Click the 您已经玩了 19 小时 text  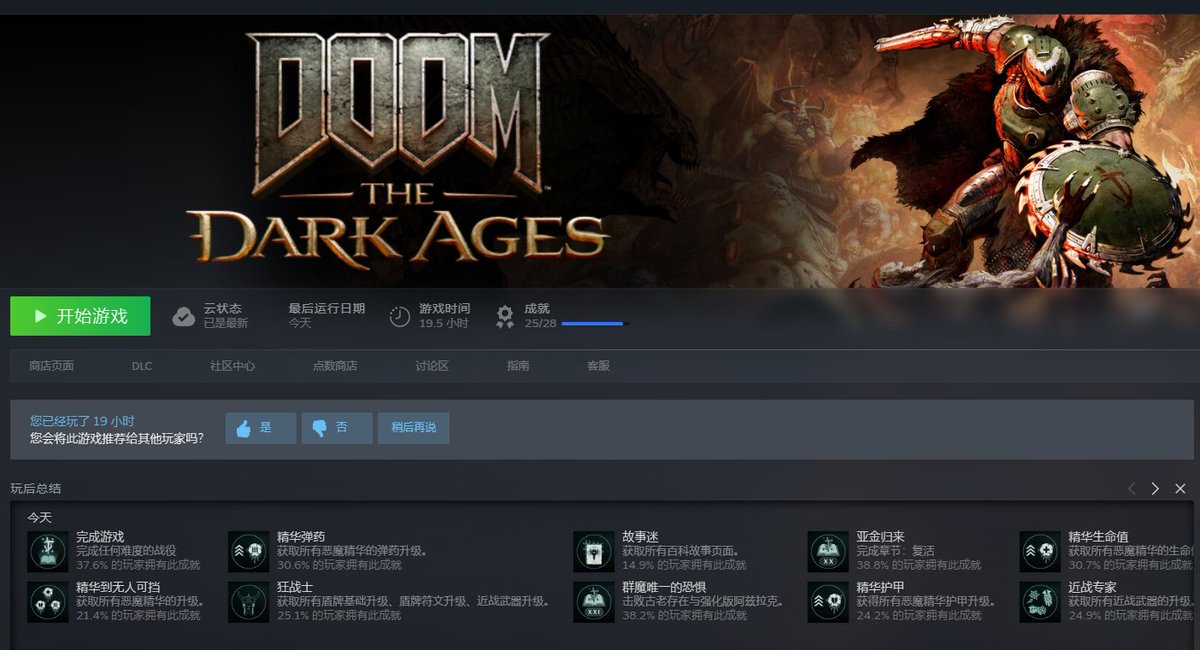82,421
